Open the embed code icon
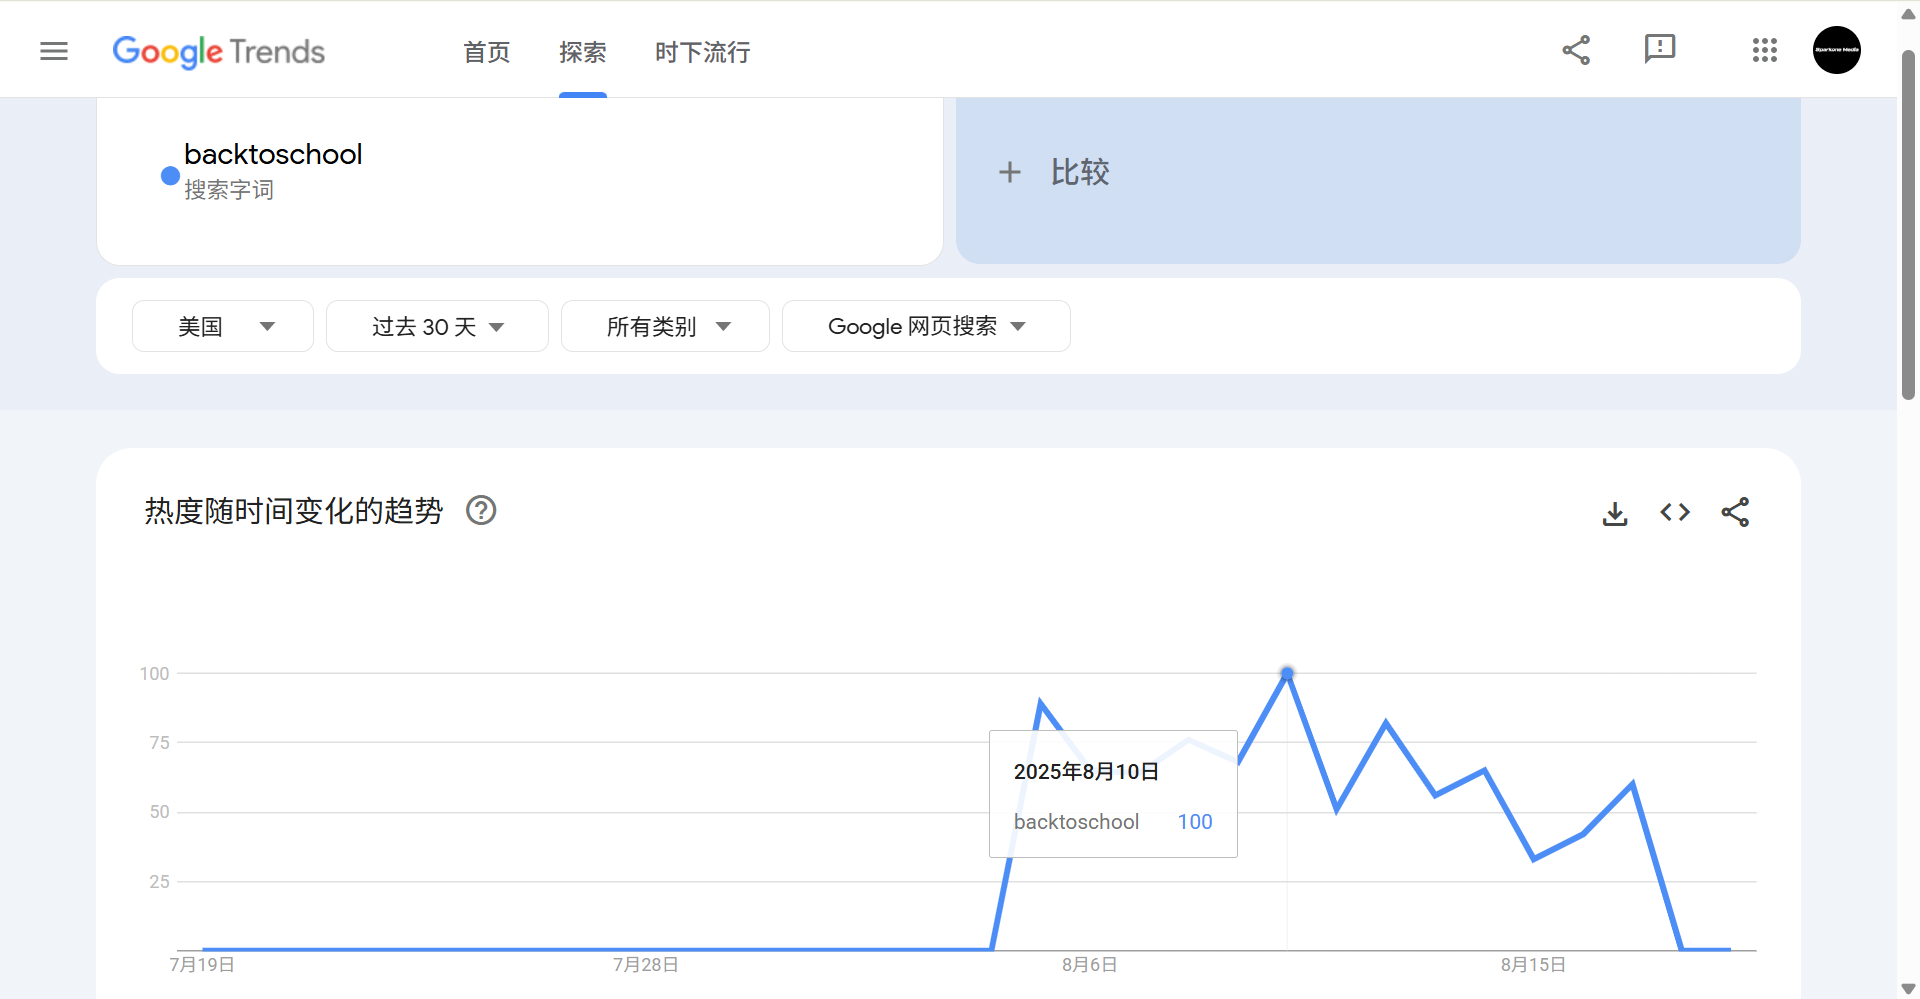Screen dimensions: 1920x999 coord(1675,512)
